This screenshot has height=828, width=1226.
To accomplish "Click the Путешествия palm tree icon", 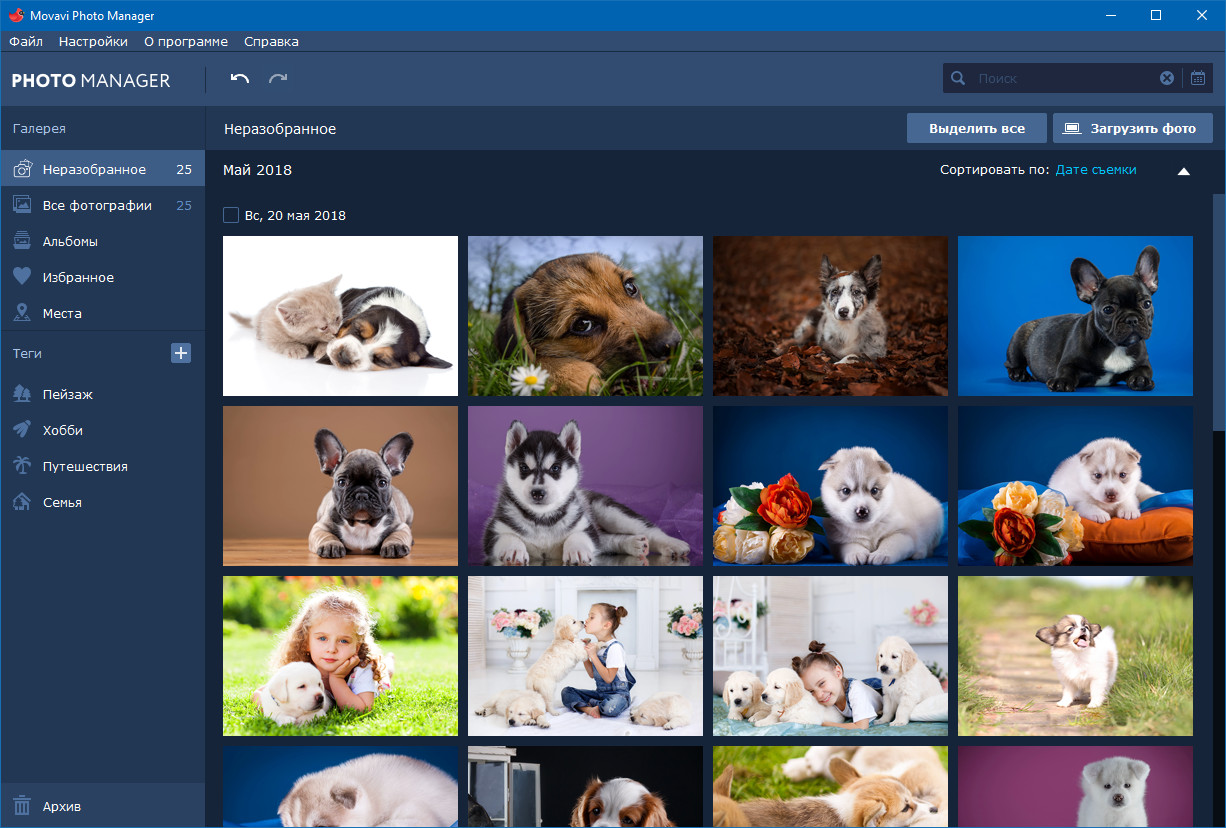I will (22, 466).
